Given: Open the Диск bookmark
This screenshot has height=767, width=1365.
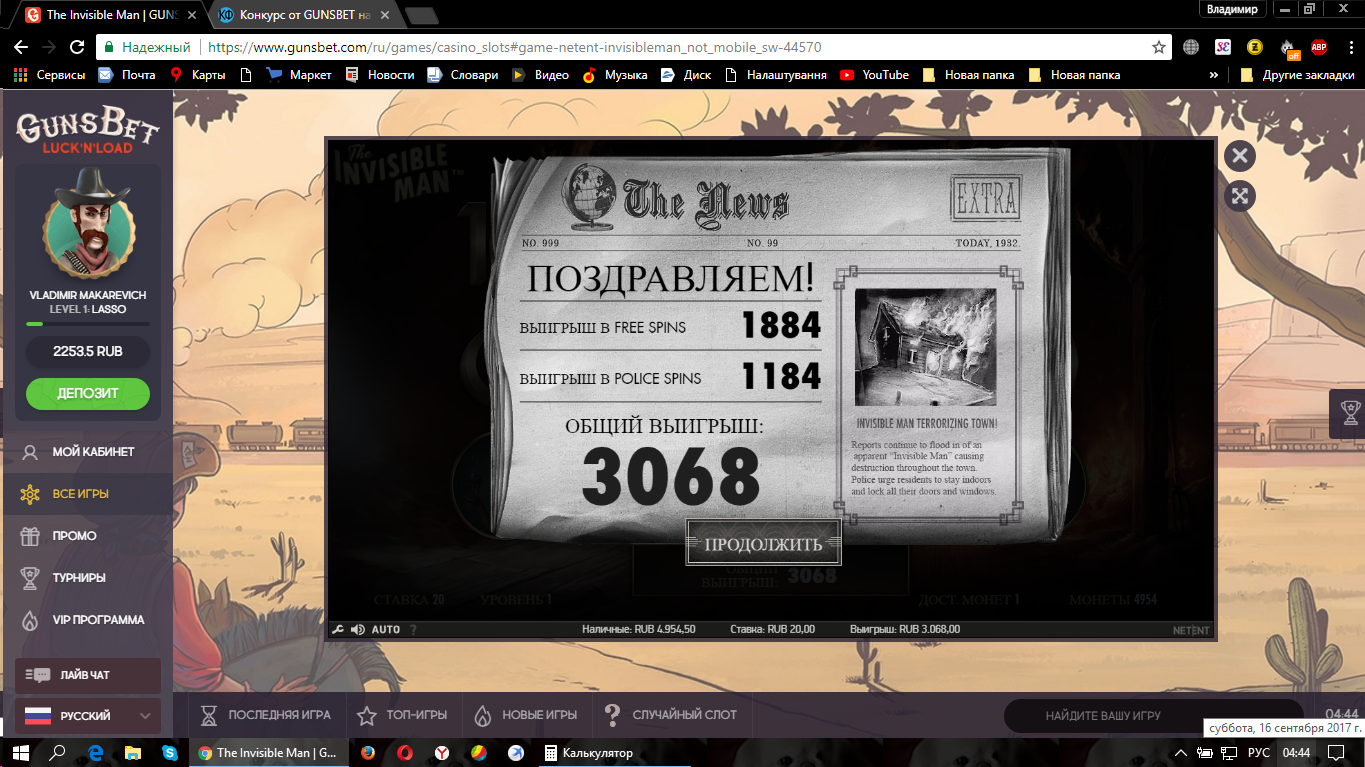Looking at the screenshot, I should 686,75.
